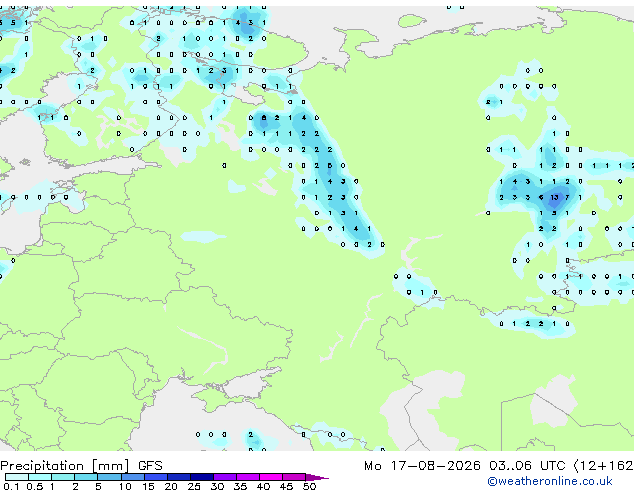This screenshot has width=634, height=490.
Task: Click the legend swatch between 15 and 20
Action: pyautogui.click(x=156, y=477)
